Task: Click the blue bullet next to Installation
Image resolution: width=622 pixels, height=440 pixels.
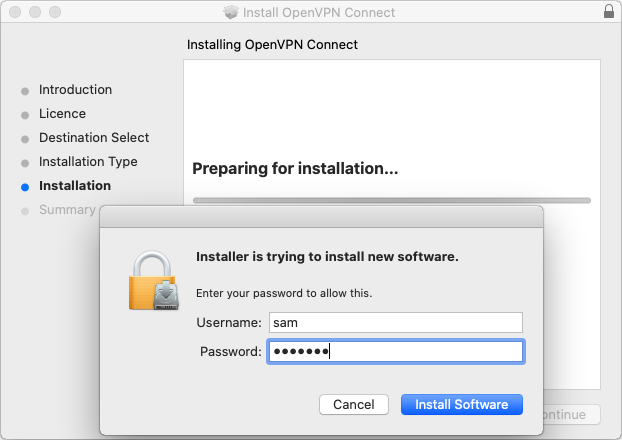Action: [25, 186]
